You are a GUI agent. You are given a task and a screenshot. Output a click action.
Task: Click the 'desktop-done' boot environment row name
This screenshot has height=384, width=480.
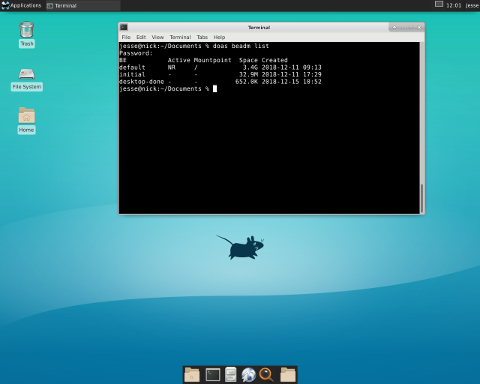click(142, 82)
